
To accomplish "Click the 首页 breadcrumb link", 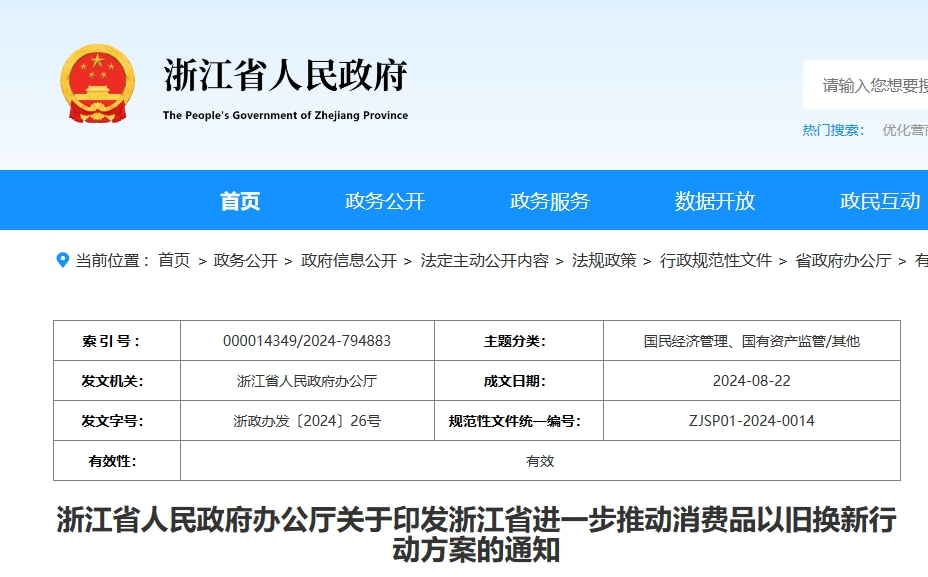I will [174, 260].
